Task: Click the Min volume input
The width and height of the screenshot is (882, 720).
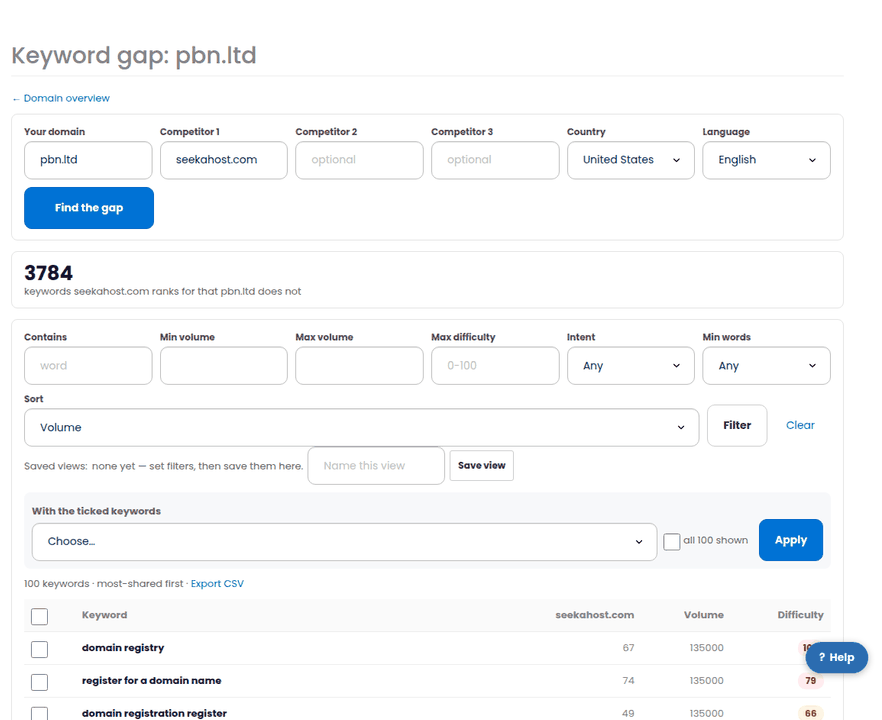Action: tap(224, 366)
